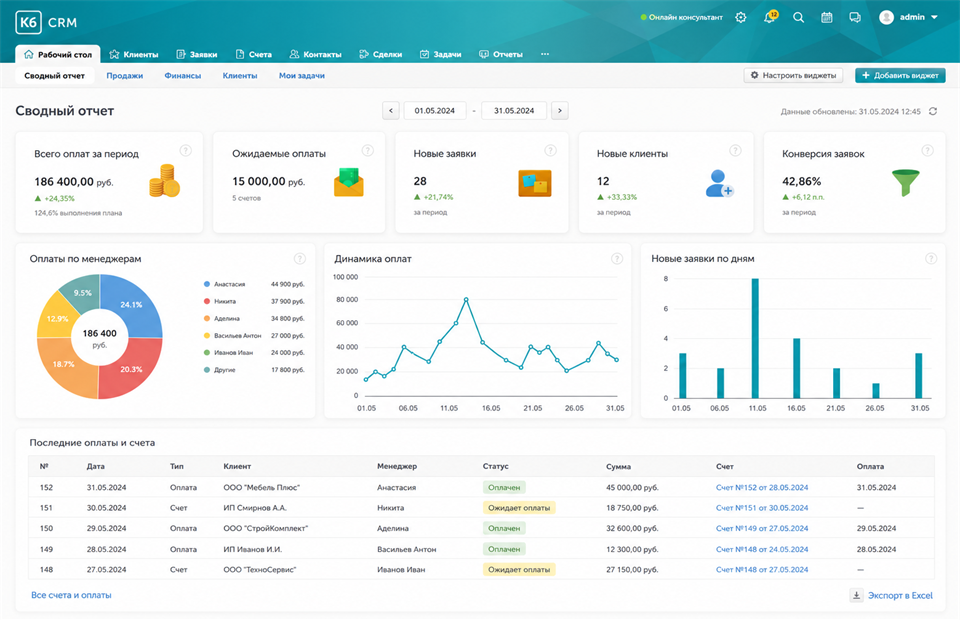Switch to the Финансы subtab
960x620 pixels.
coord(182,76)
